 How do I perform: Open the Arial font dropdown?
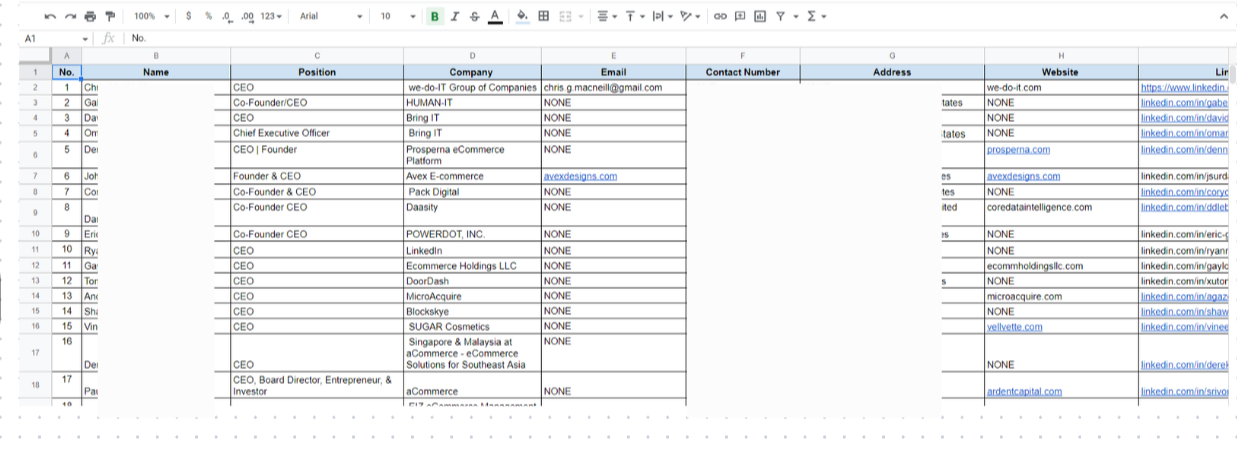click(329, 16)
